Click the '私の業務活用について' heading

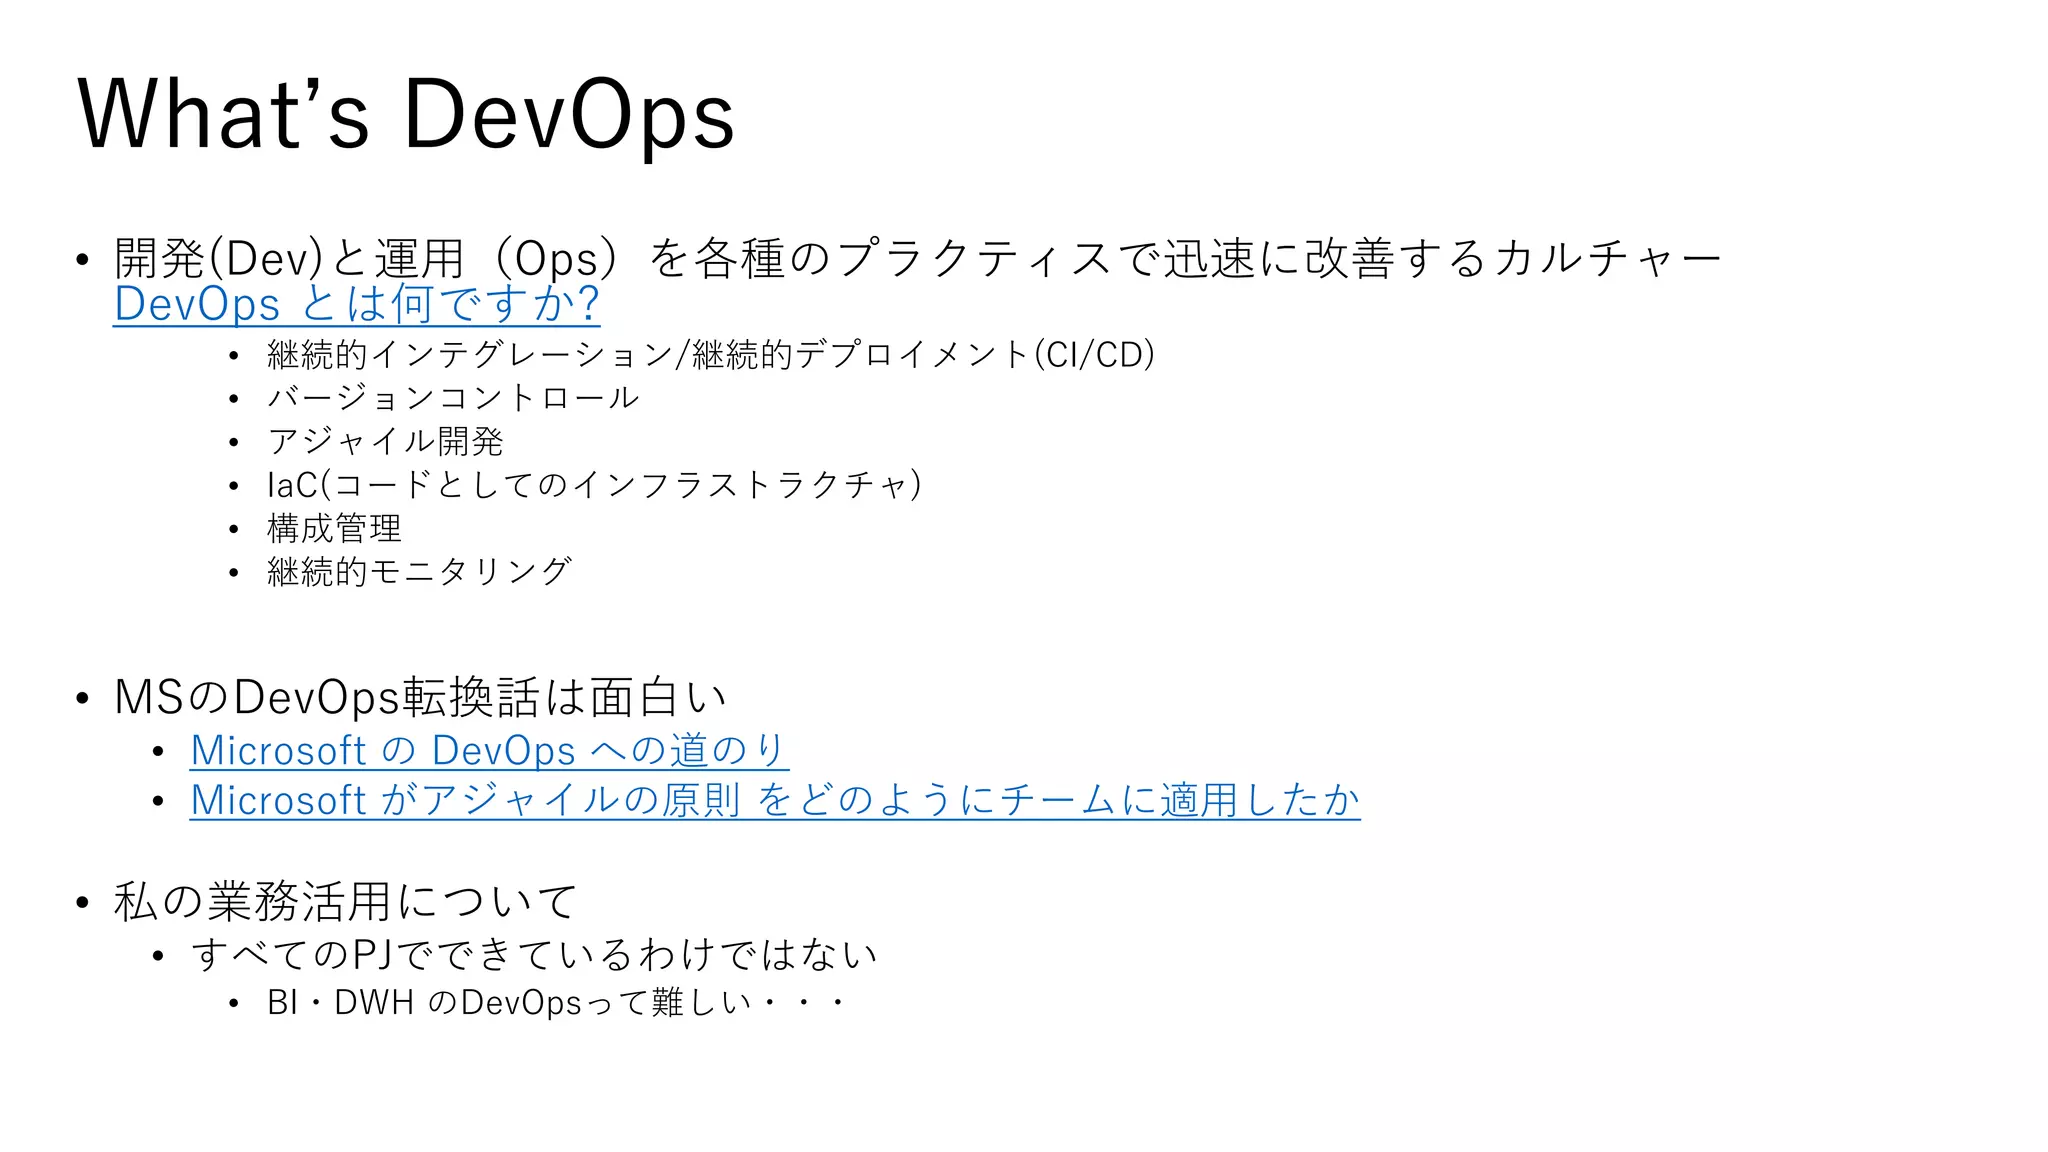(x=345, y=901)
